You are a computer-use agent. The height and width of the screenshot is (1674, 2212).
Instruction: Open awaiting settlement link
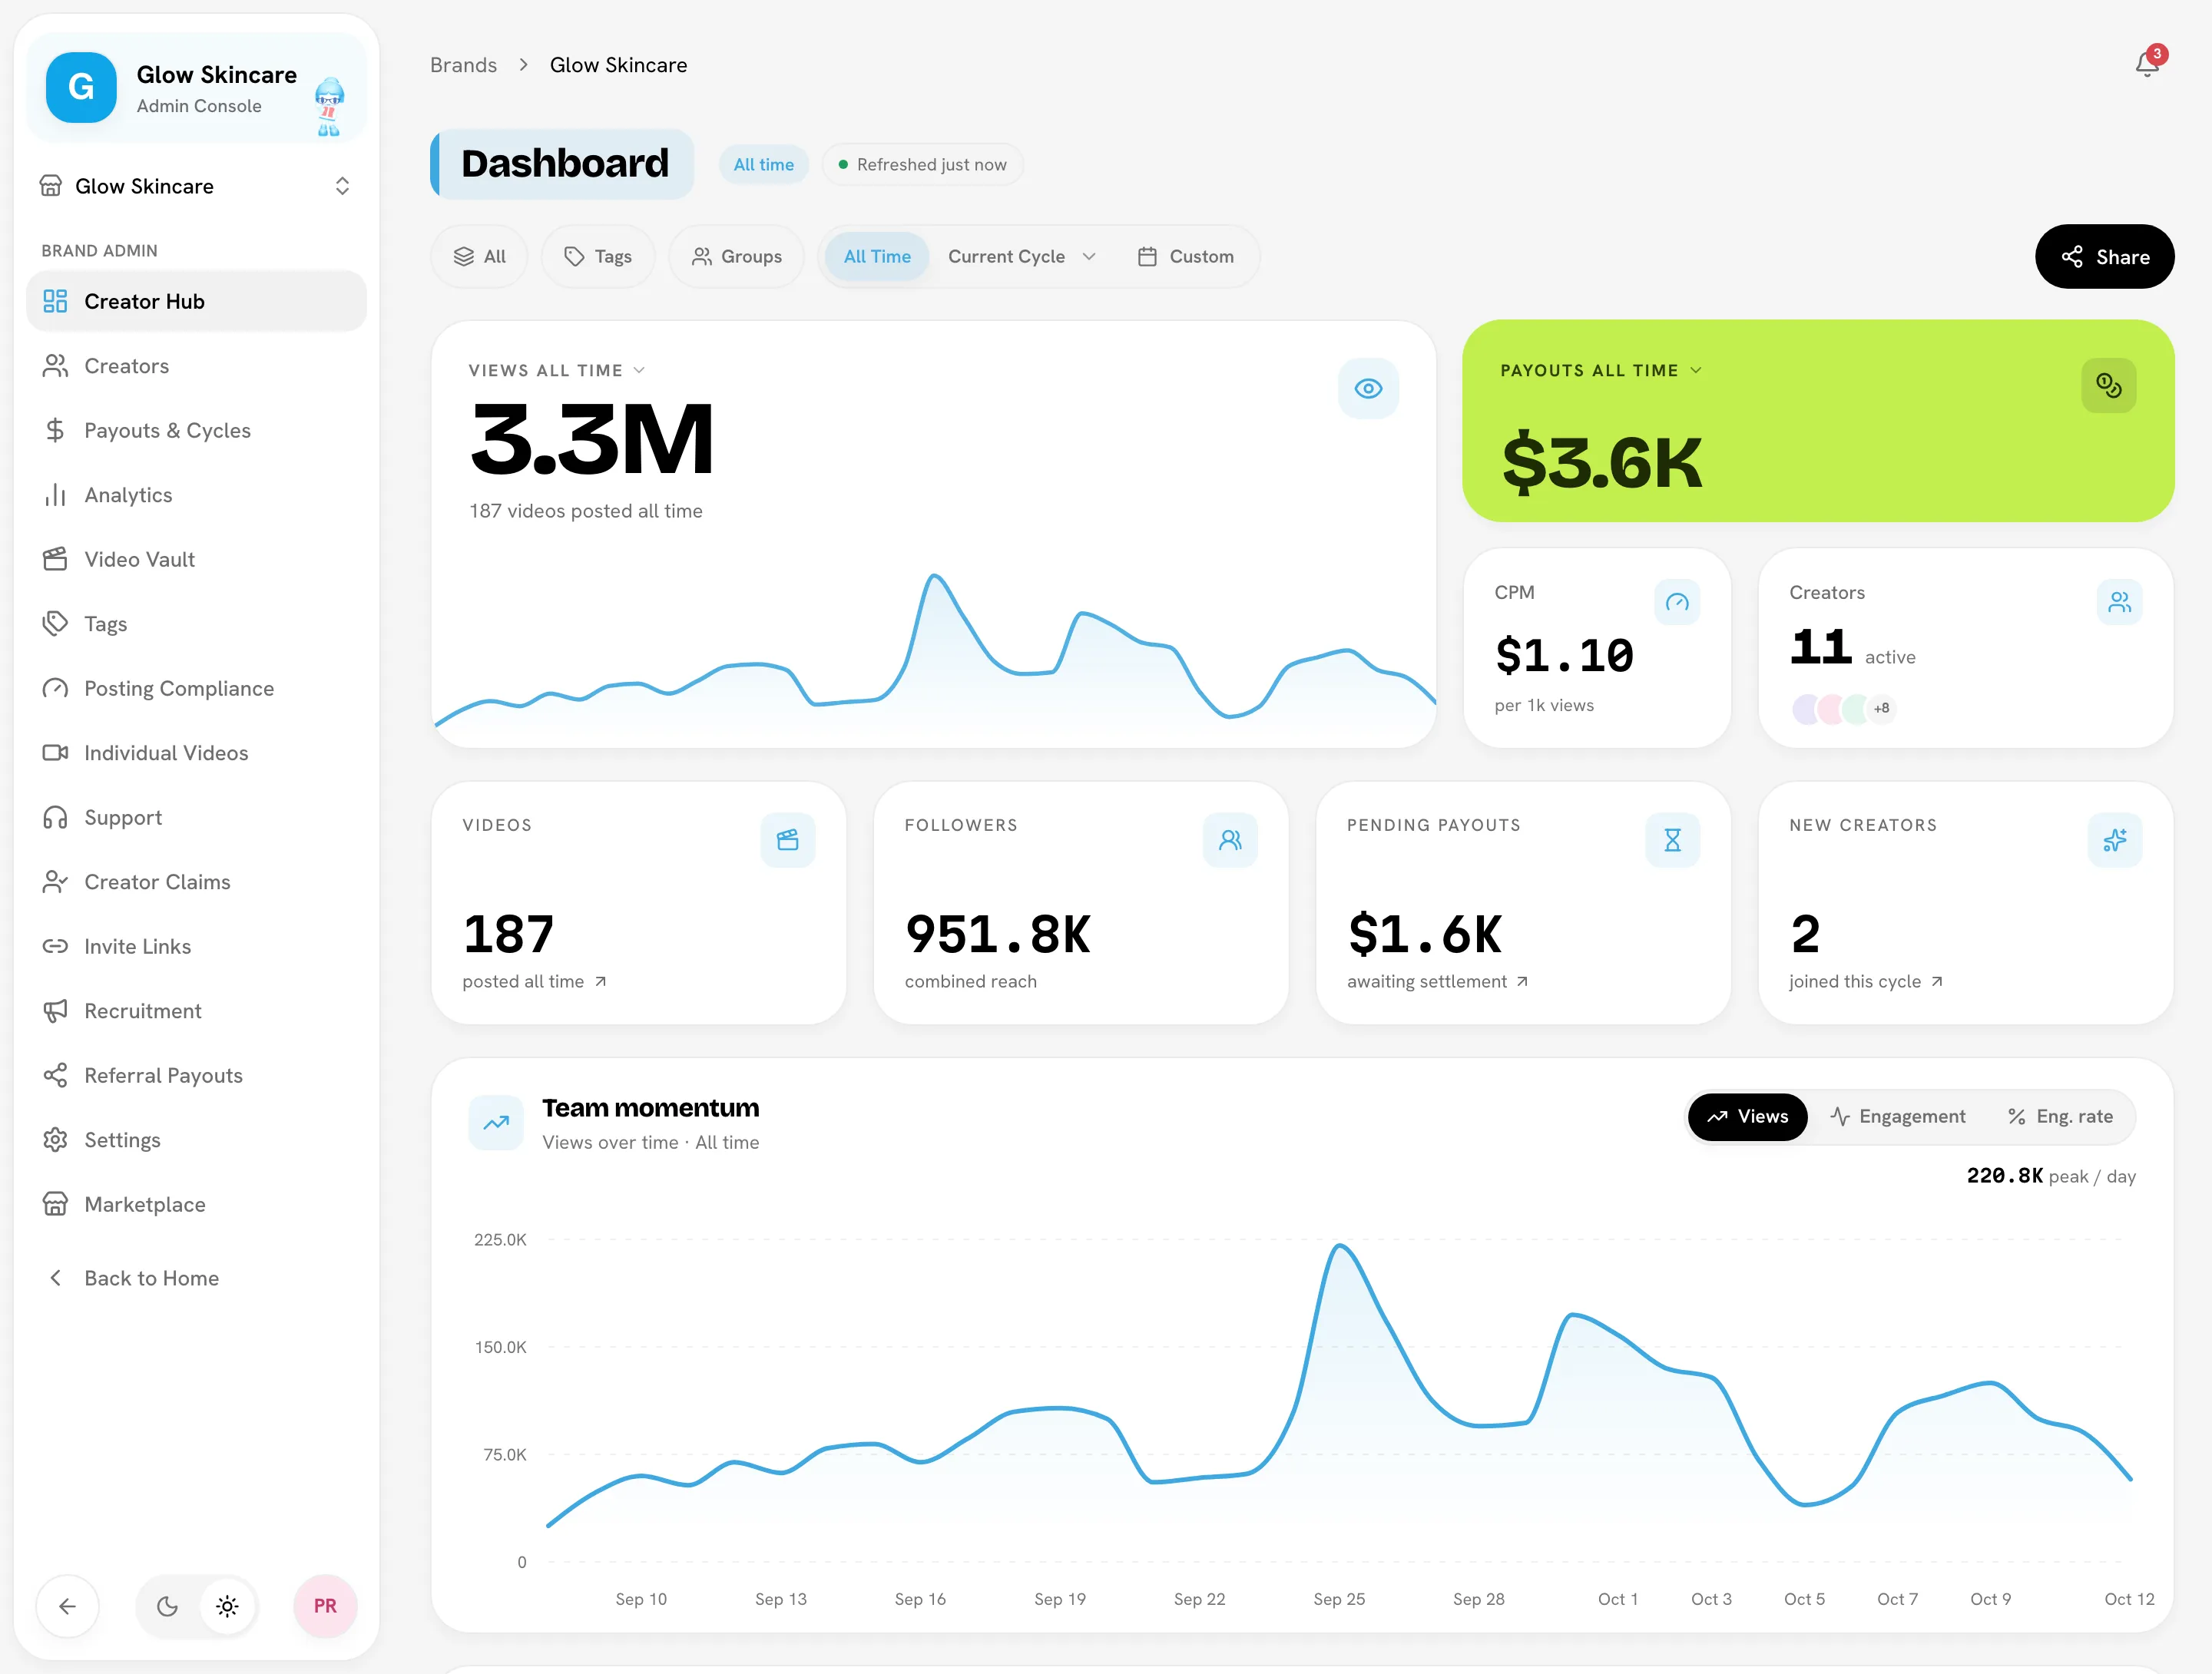click(x=1437, y=982)
